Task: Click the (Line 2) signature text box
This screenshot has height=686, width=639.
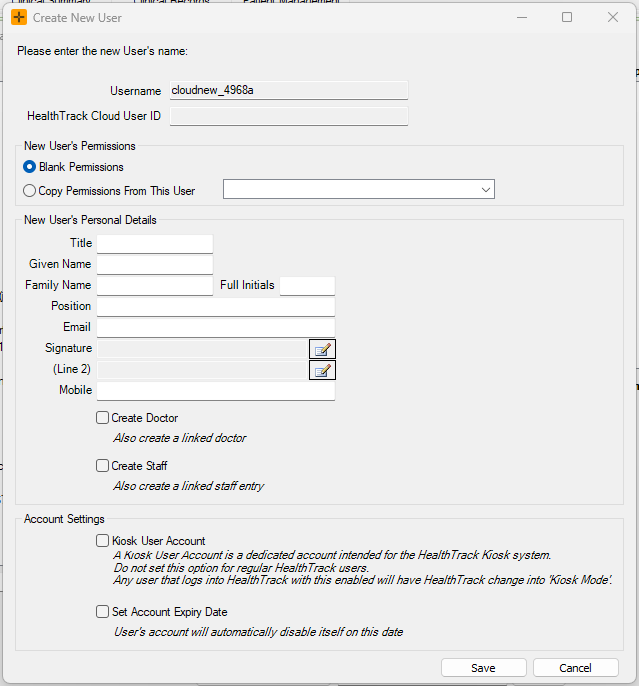Action: click(203, 370)
